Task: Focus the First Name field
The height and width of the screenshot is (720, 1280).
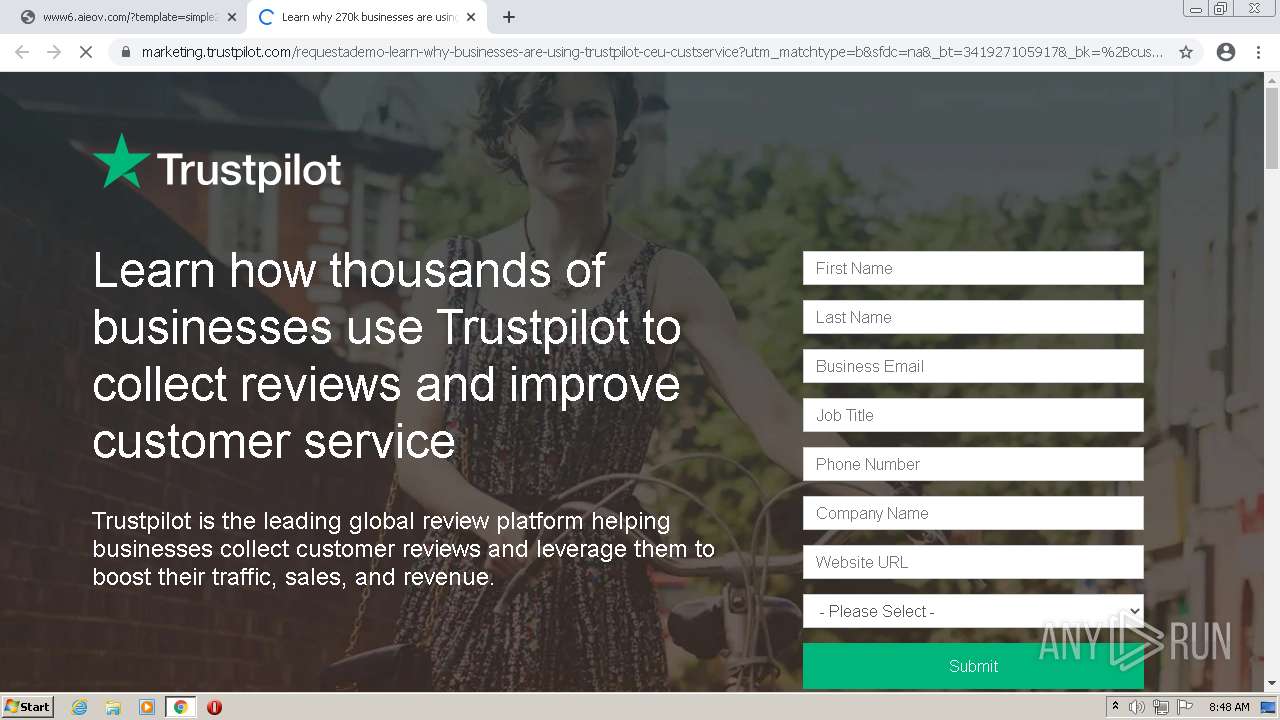Action: coord(973,268)
